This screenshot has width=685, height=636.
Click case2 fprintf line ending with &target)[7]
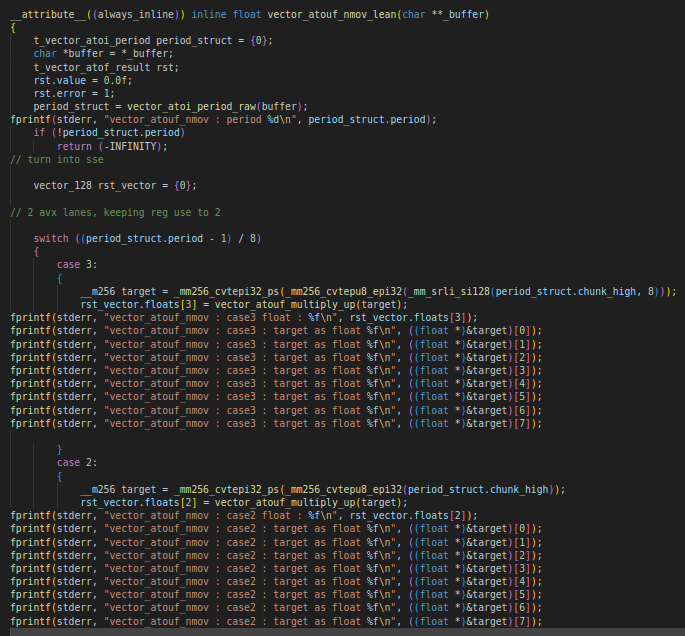click(276, 622)
